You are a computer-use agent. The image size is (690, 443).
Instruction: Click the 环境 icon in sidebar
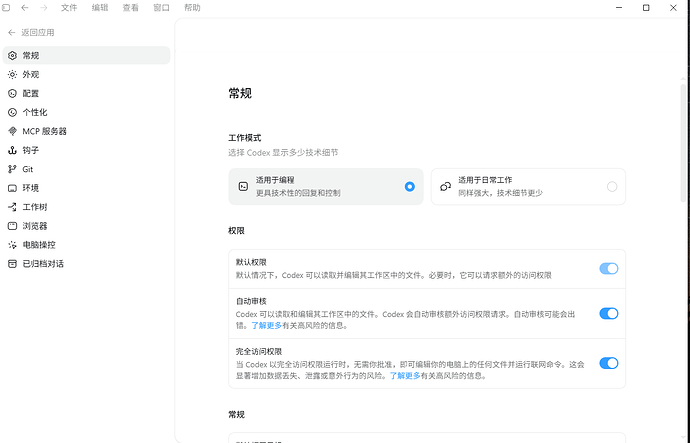pos(12,188)
